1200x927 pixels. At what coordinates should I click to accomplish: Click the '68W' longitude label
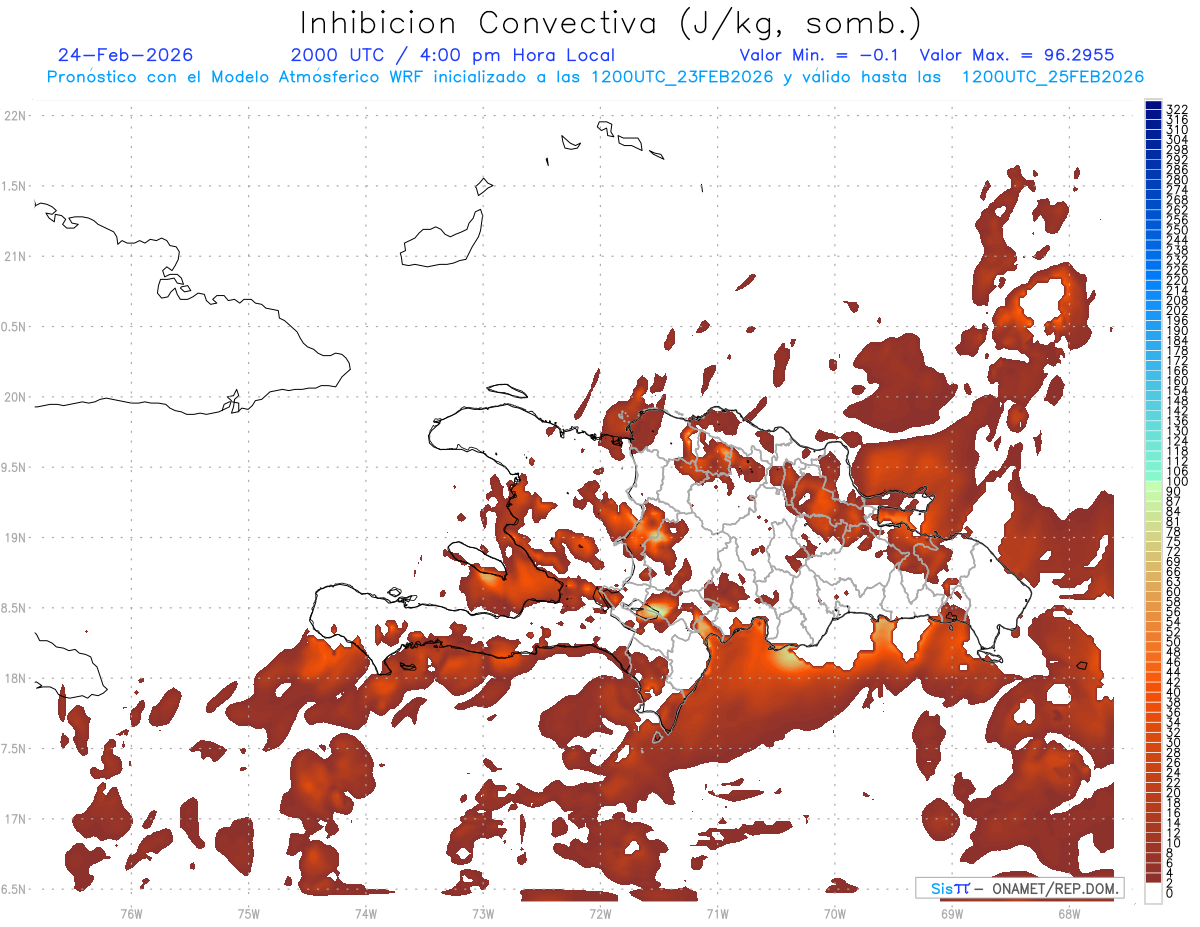point(1069,912)
